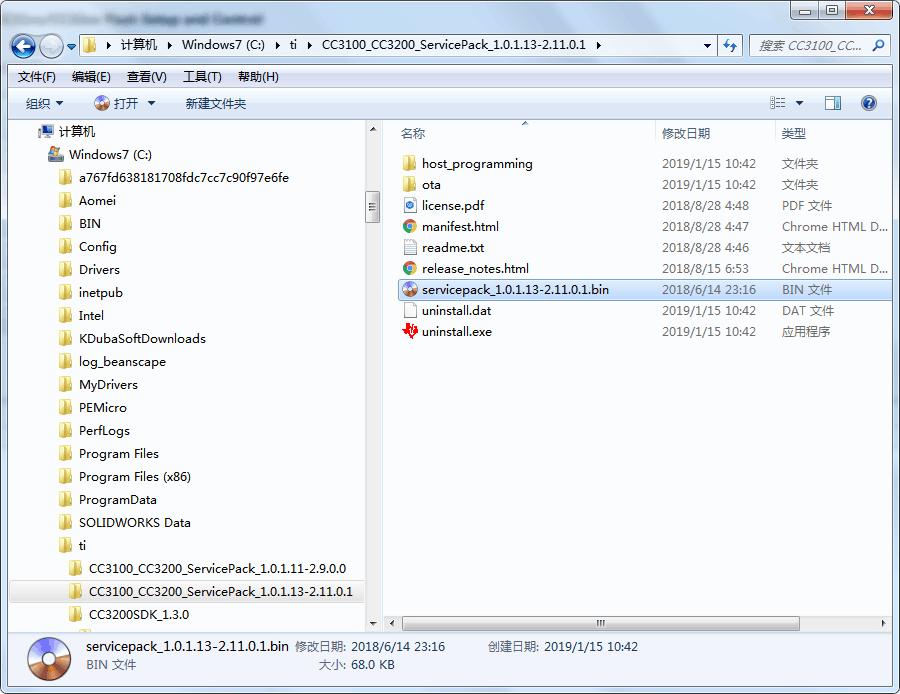Open the view options dropdown arrow
The width and height of the screenshot is (900, 694).
[800, 103]
